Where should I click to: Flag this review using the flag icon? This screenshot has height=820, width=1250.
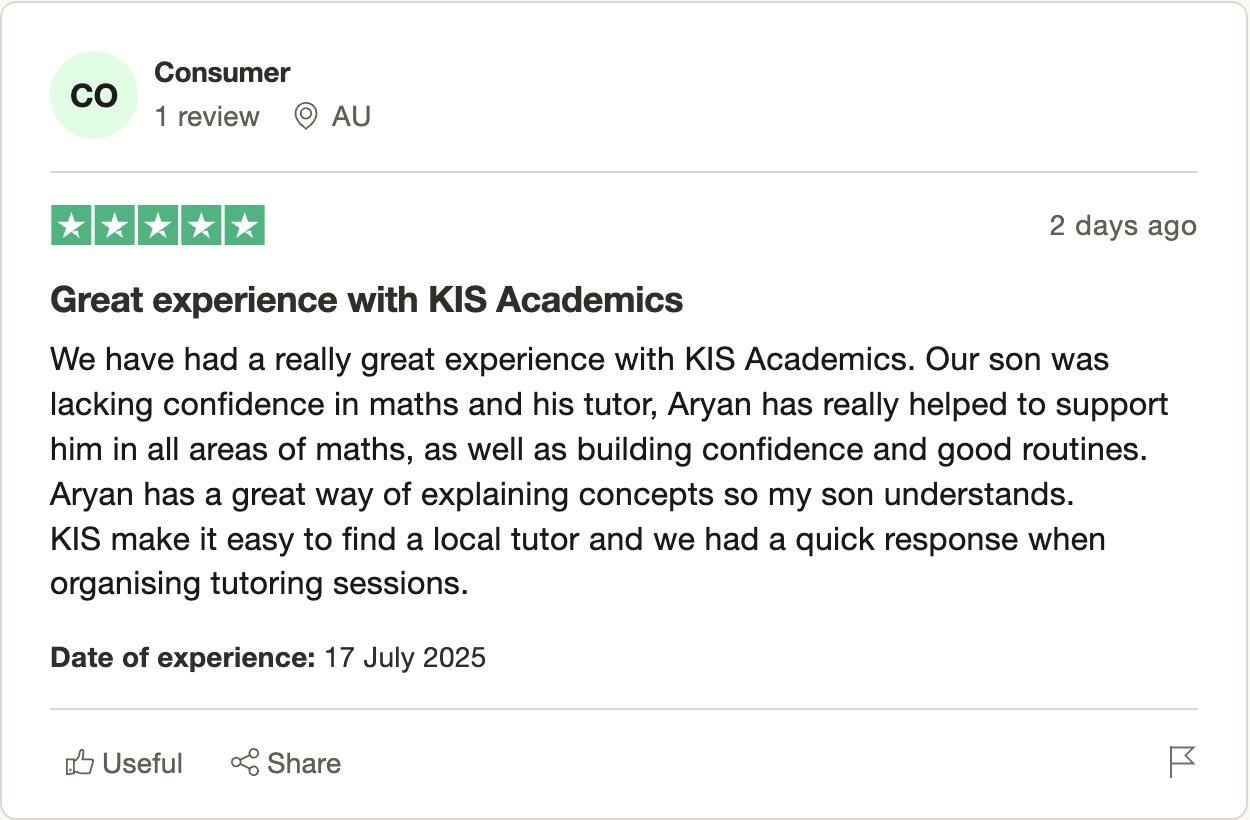(1182, 762)
